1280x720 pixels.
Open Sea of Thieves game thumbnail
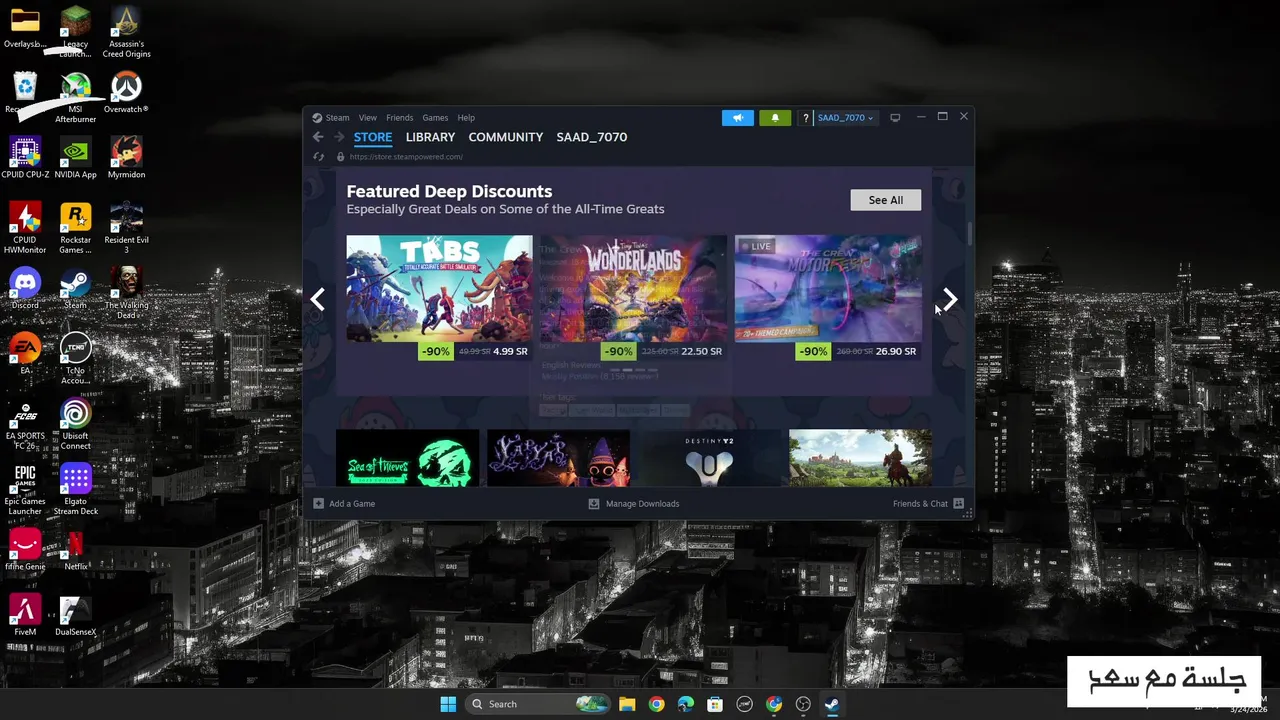[407, 458]
